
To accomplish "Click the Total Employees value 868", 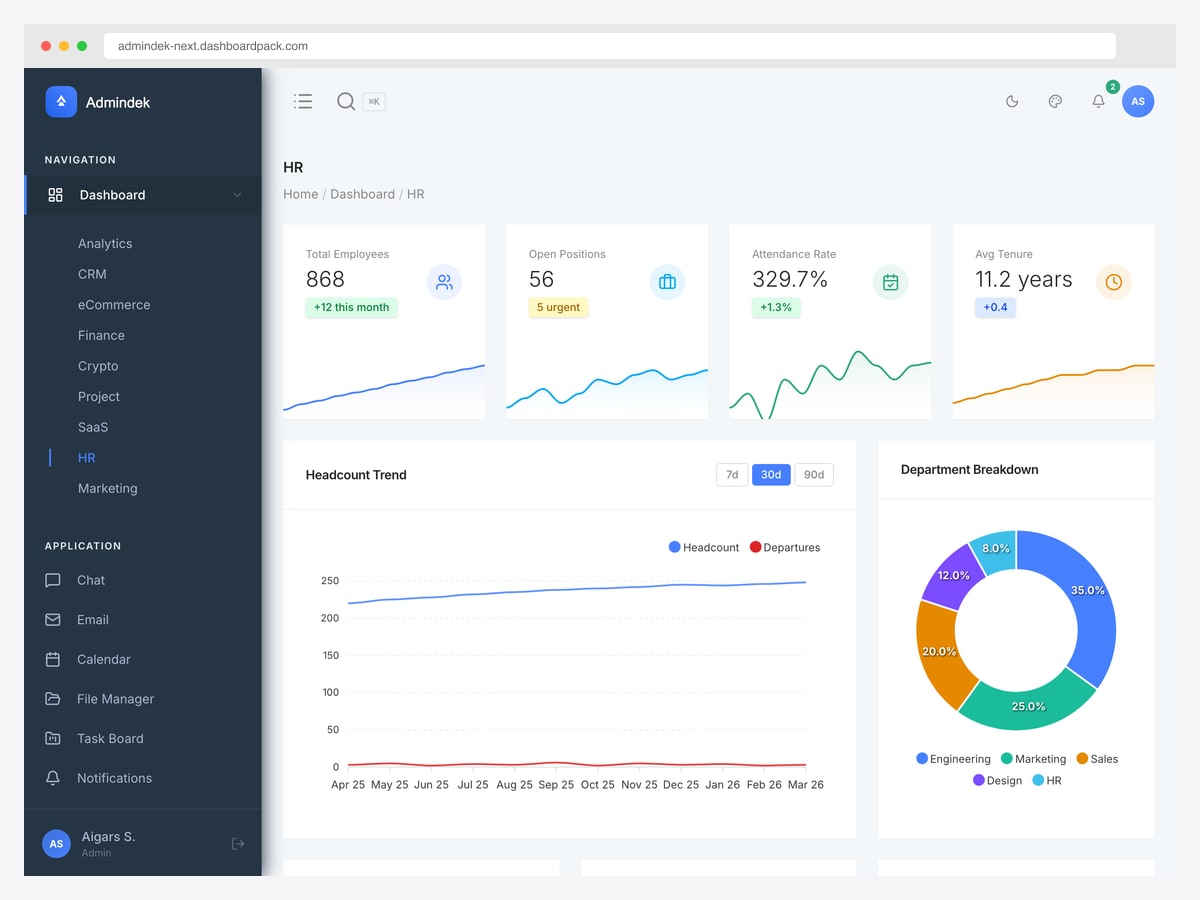I will [325, 280].
